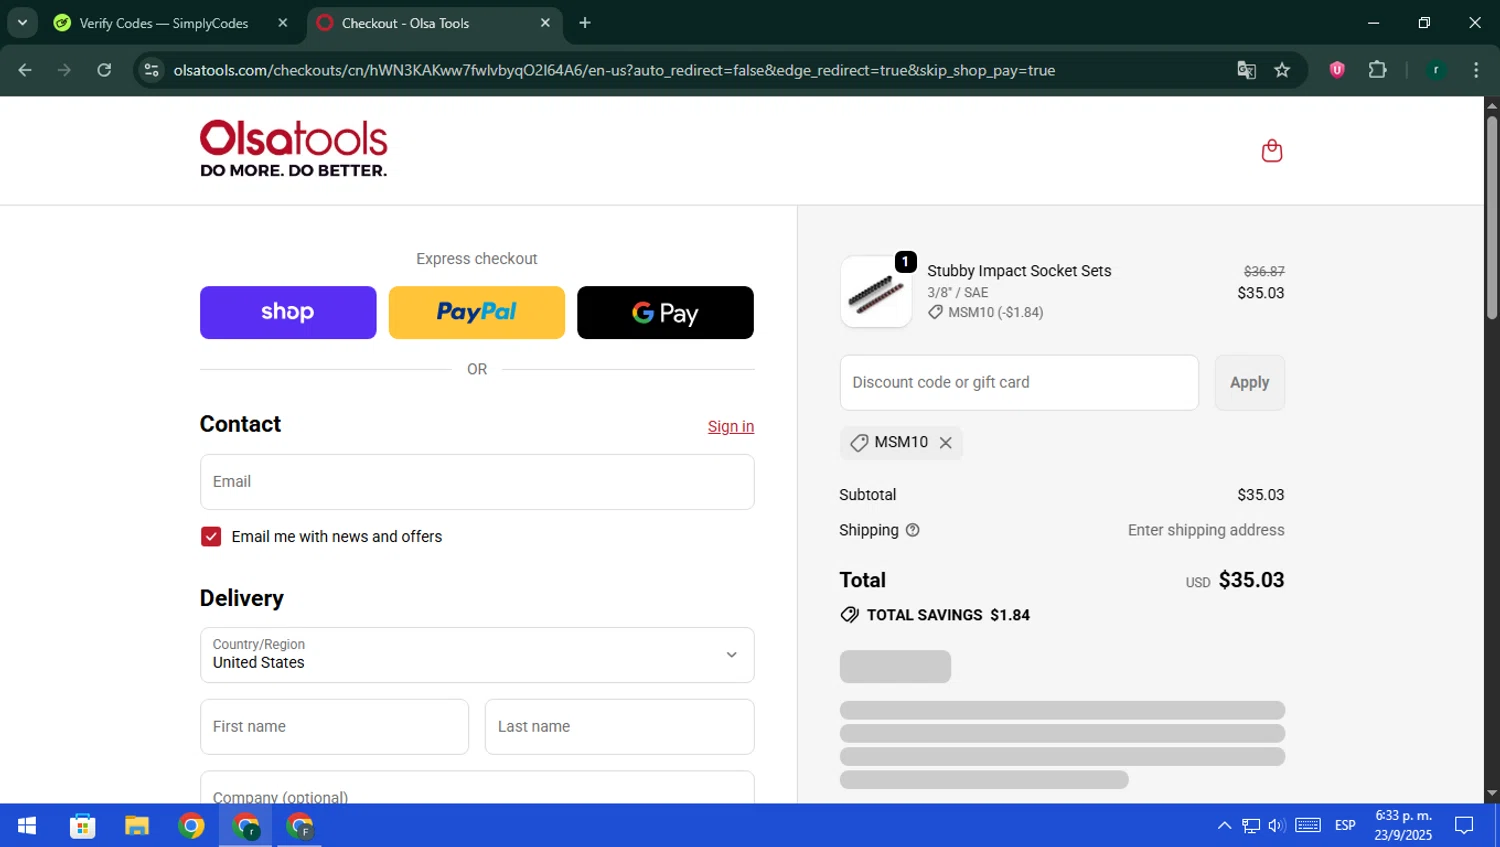Switch input language ESP
This screenshot has width=1500, height=847.
1345,826
